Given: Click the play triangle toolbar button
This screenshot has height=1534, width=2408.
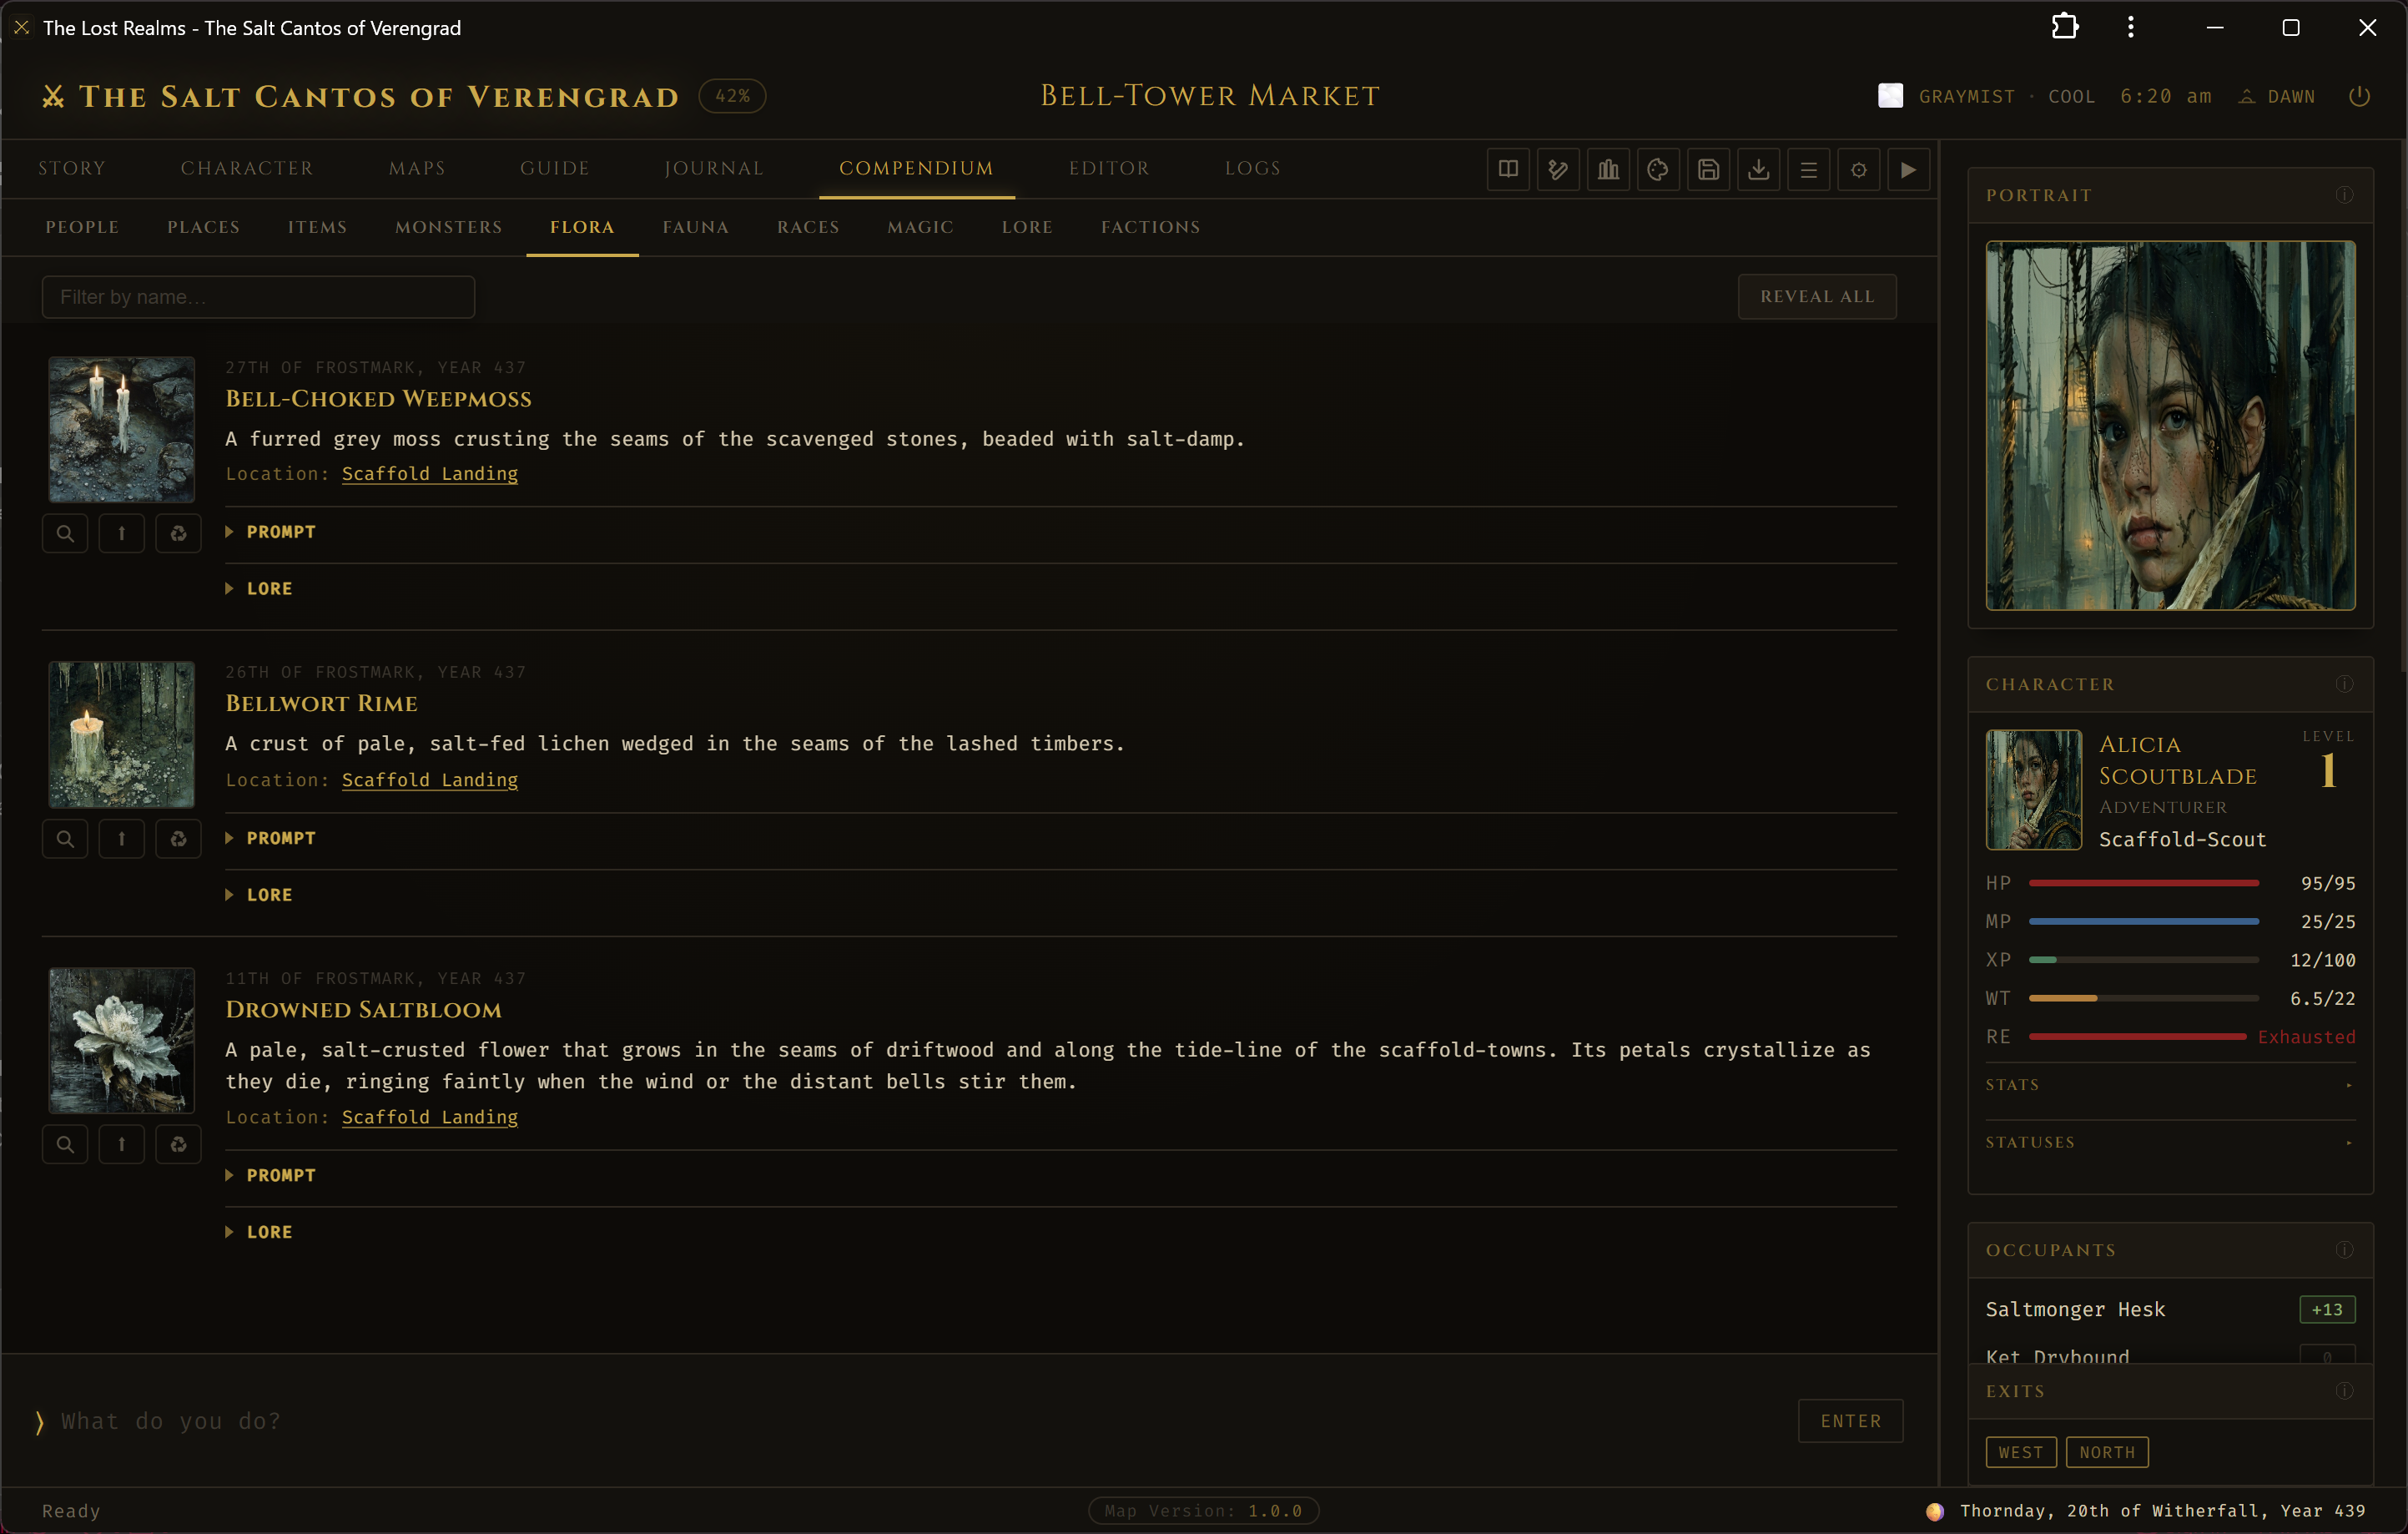Looking at the screenshot, I should tap(1908, 169).
